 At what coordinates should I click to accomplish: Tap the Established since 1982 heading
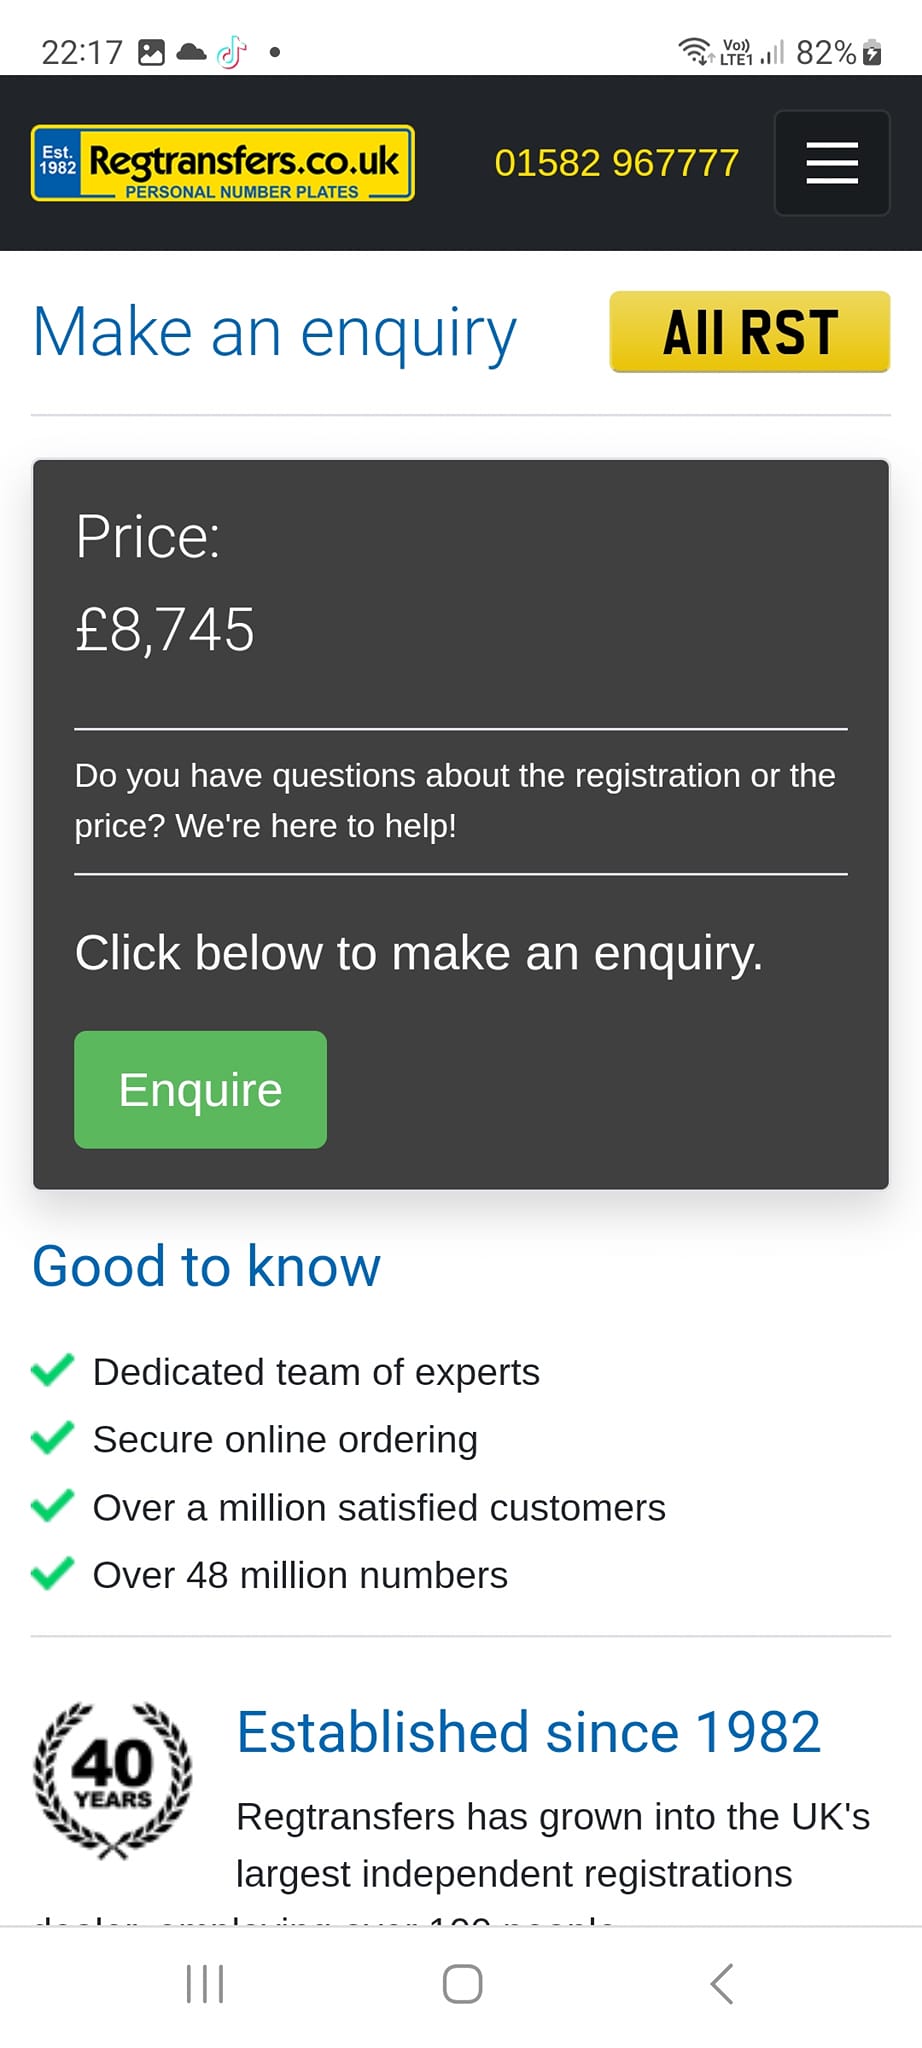pos(529,1732)
